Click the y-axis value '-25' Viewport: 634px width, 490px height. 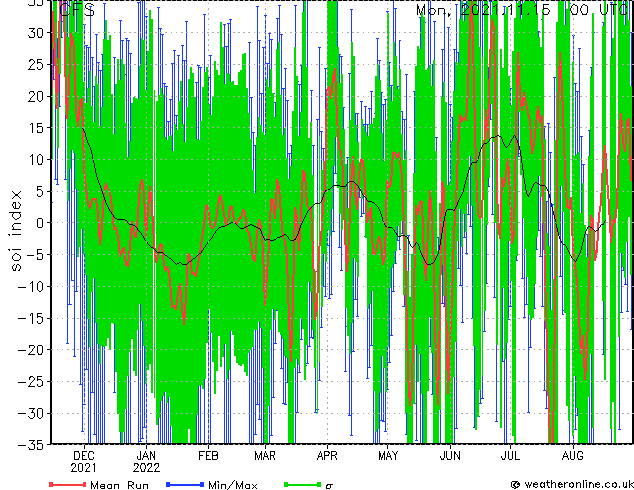(x=31, y=382)
